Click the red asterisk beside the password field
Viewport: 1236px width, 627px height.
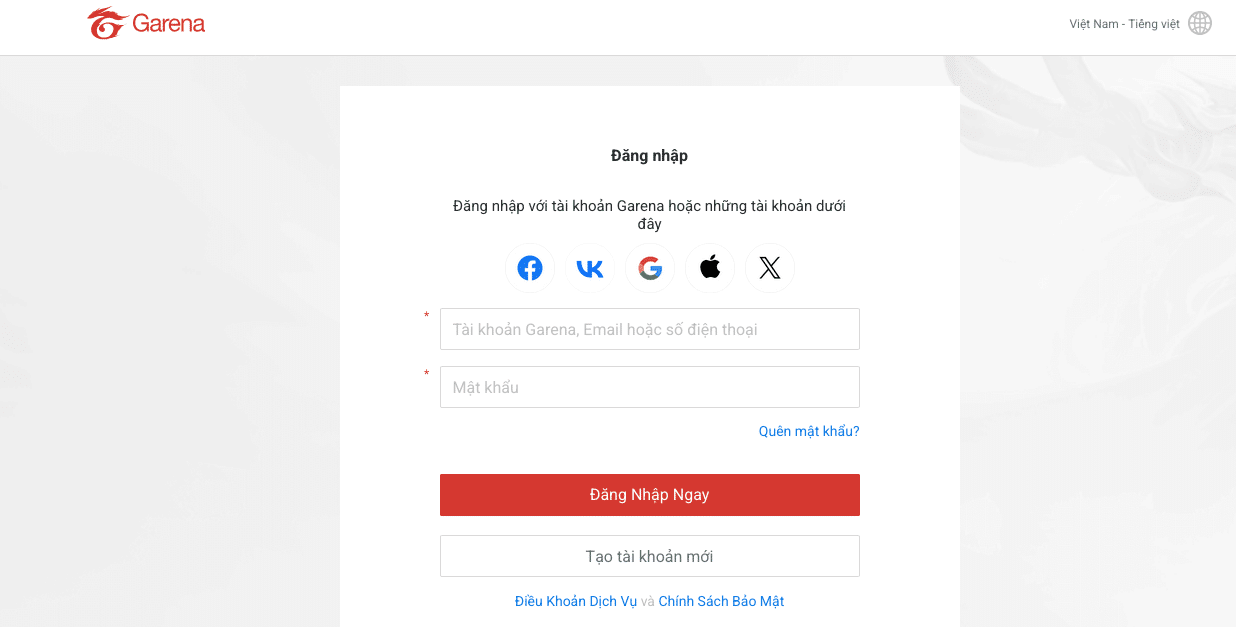(426, 374)
